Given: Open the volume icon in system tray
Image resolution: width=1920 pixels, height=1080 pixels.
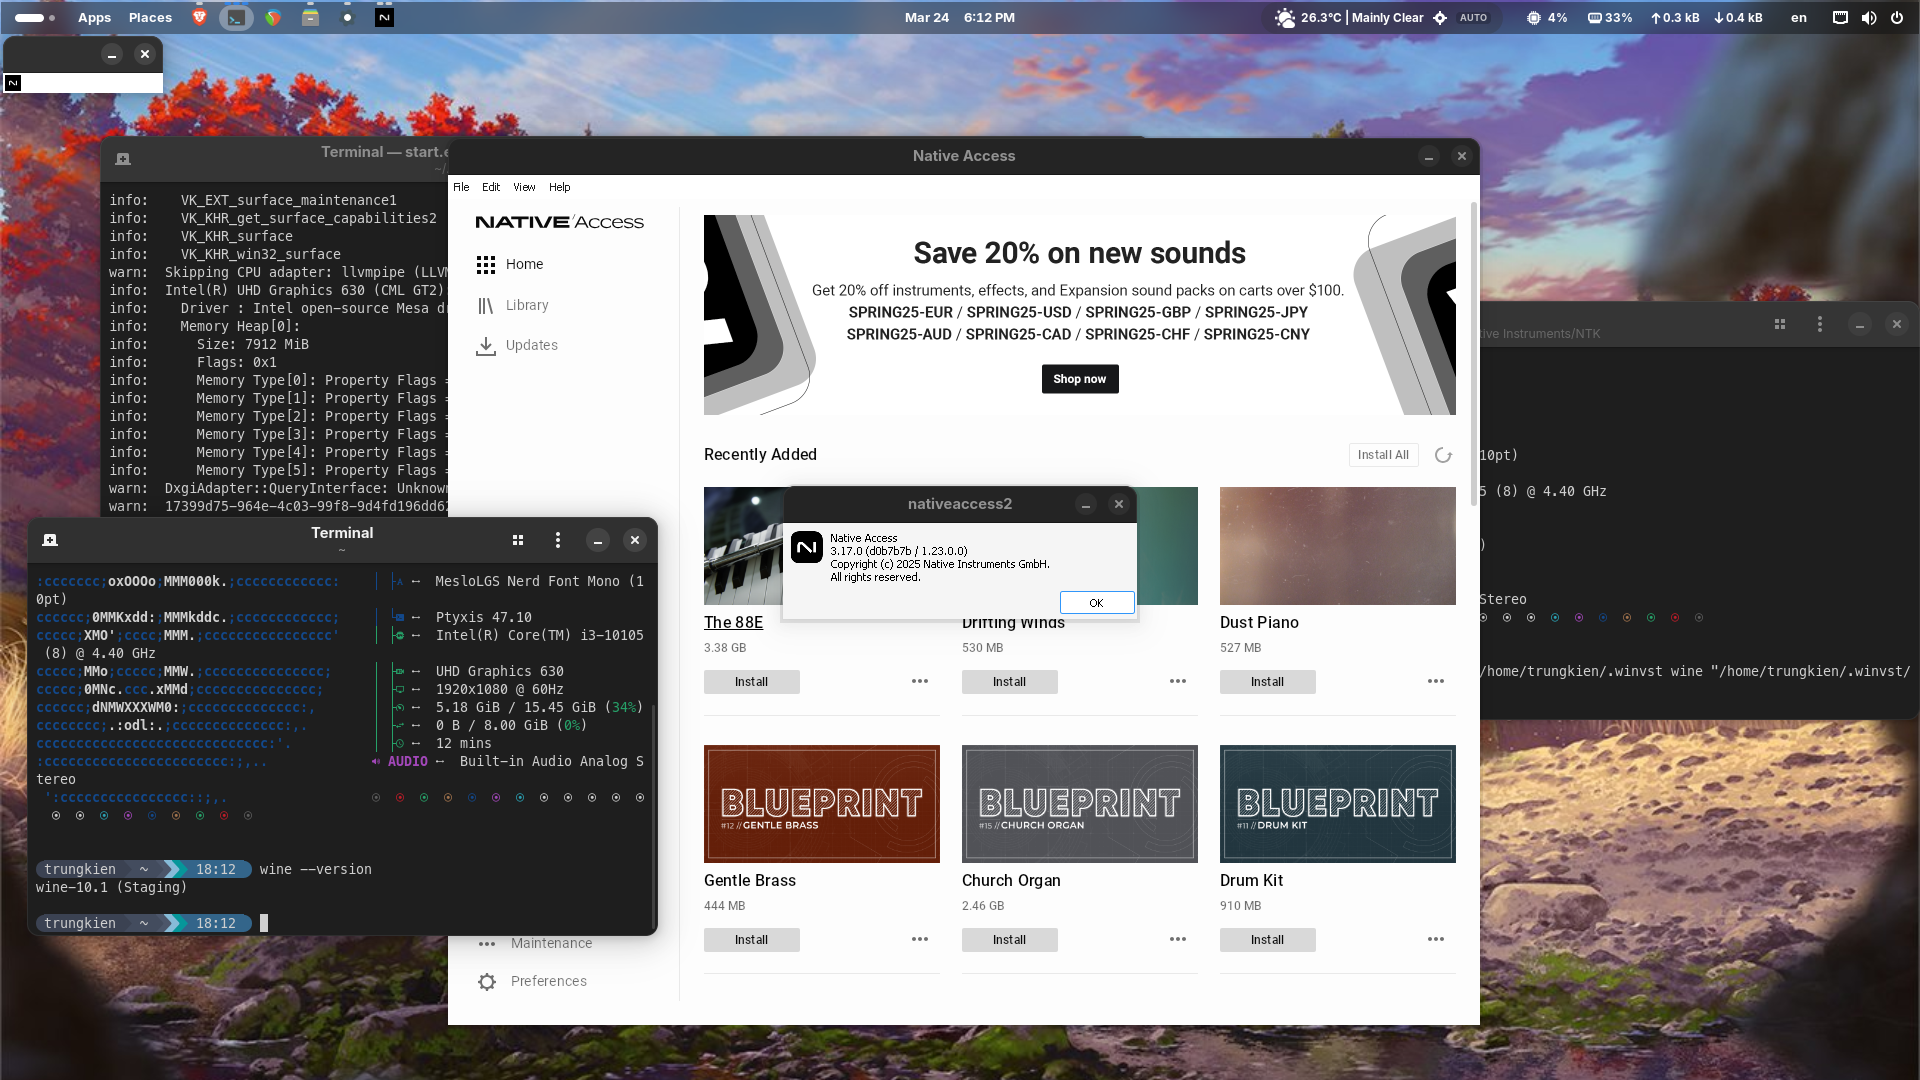Looking at the screenshot, I should [1868, 17].
